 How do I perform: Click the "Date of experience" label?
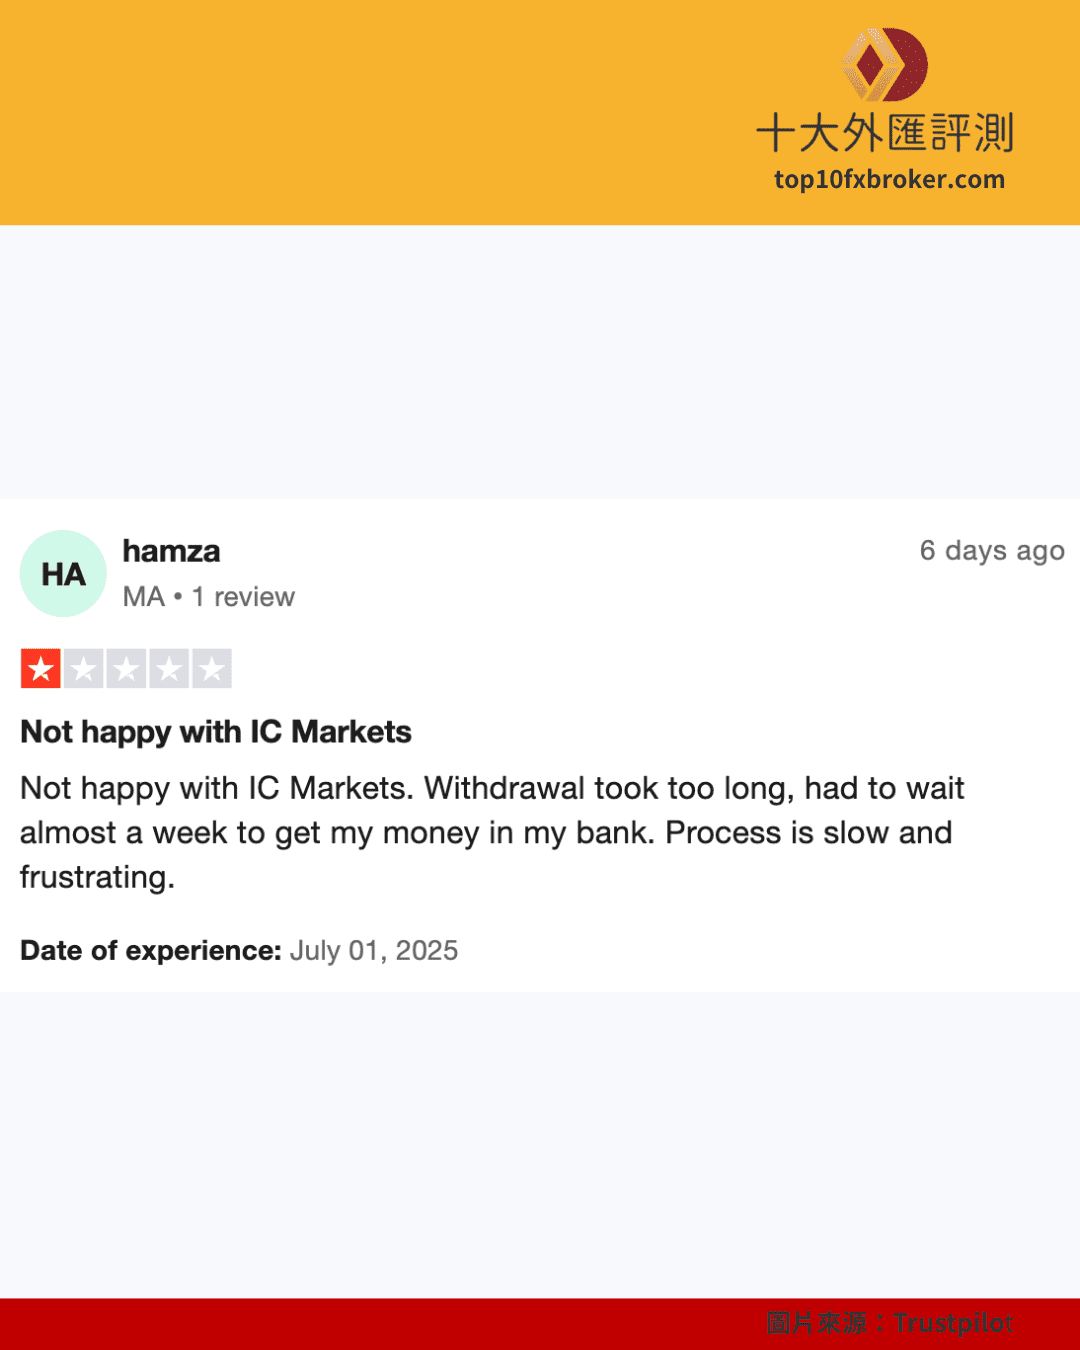pos(151,950)
